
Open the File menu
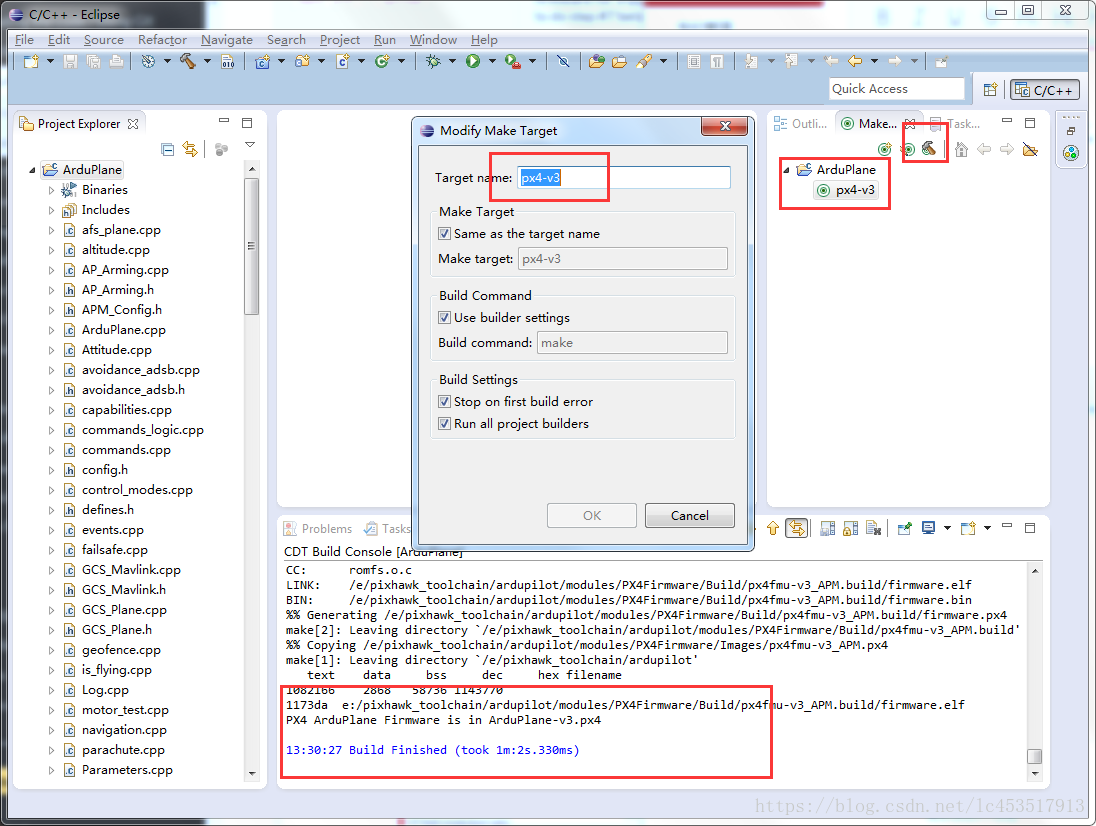click(x=24, y=40)
